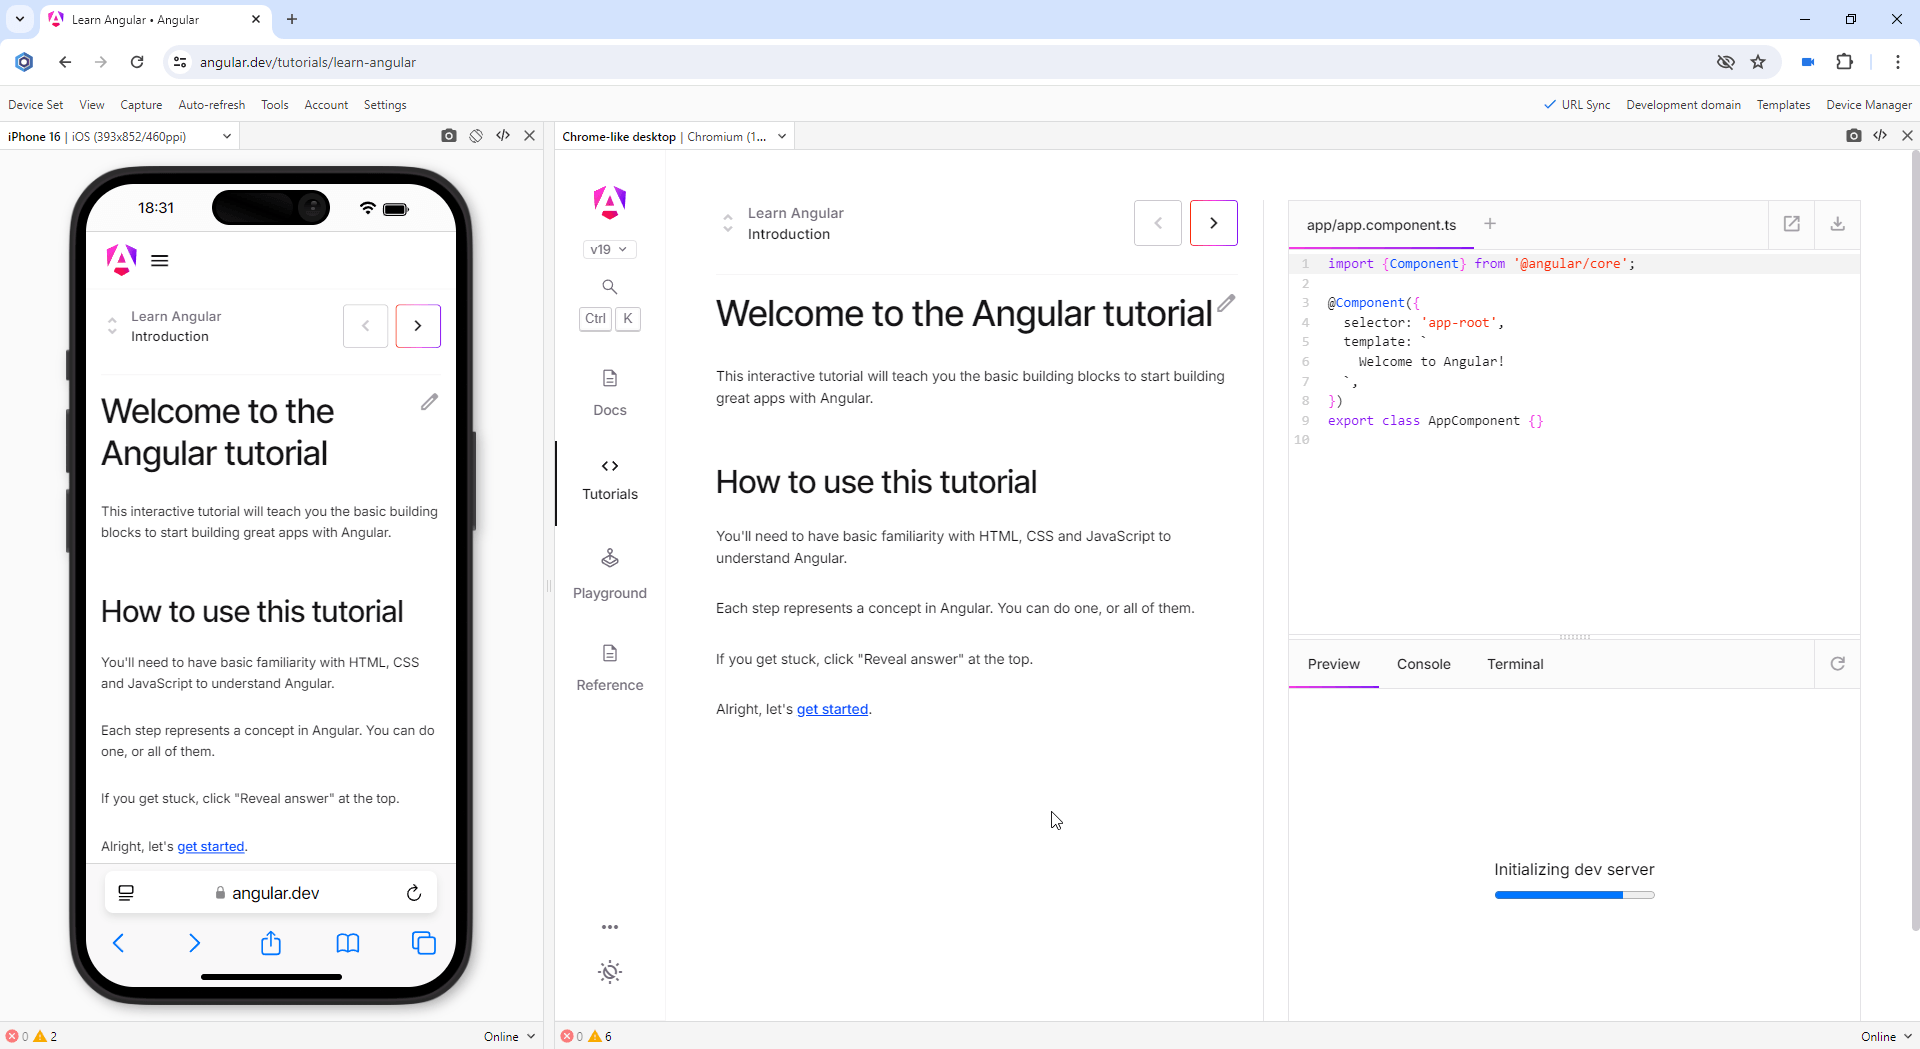1920x1049 pixels.
Task: Click the share icon in the simulated Safari toolbar
Action: pos(270,943)
